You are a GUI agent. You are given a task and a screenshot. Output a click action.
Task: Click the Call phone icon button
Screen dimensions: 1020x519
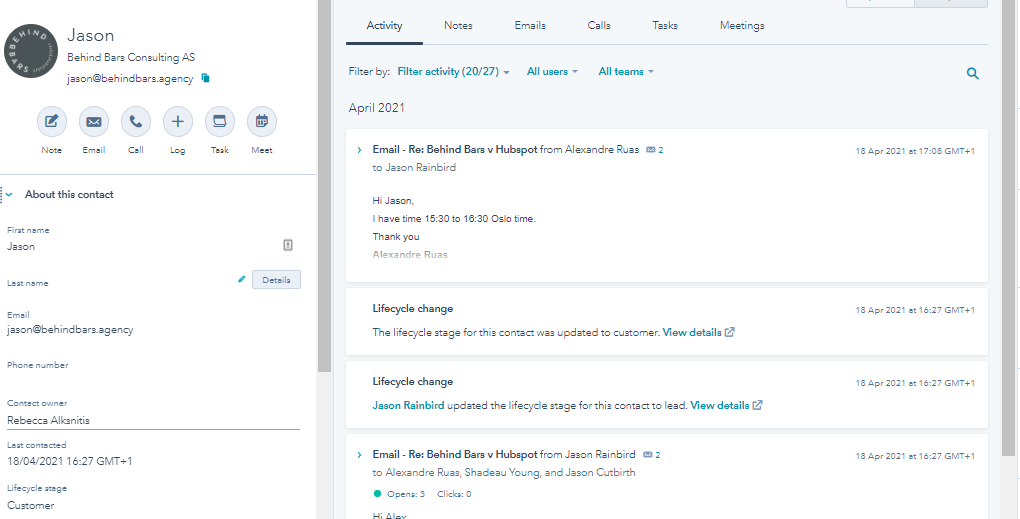pyautogui.click(x=136, y=122)
